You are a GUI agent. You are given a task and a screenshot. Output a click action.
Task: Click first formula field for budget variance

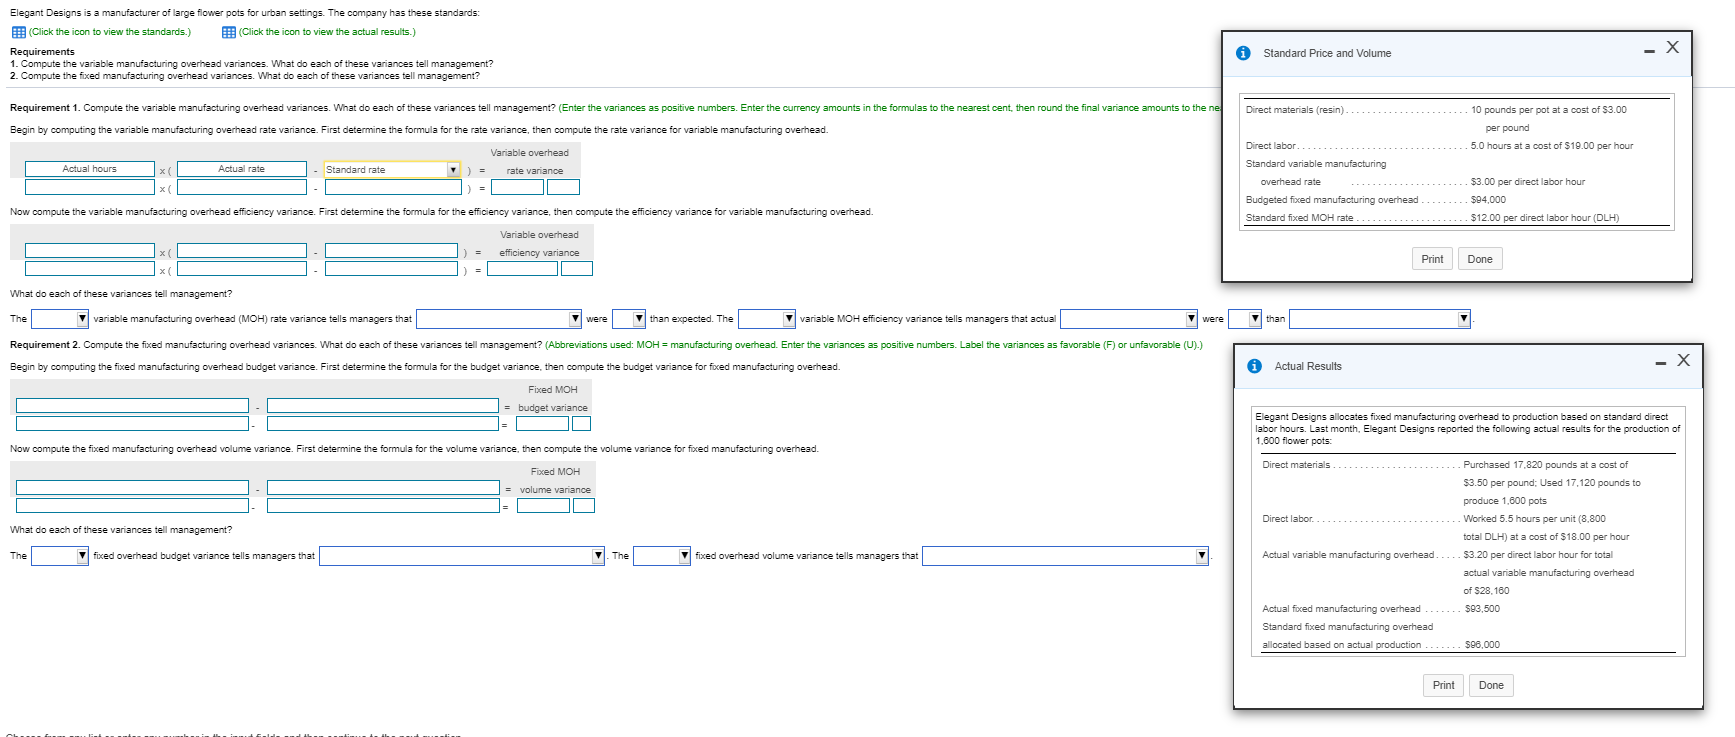[x=132, y=406]
